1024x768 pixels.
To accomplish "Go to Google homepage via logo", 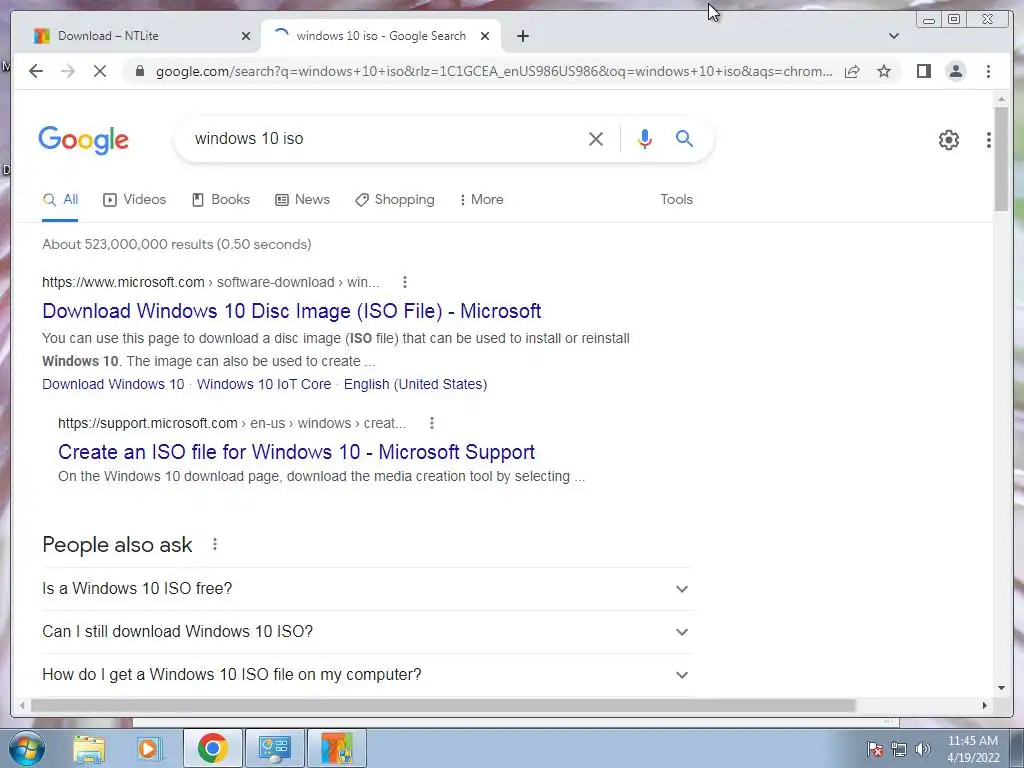I will coord(84,140).
